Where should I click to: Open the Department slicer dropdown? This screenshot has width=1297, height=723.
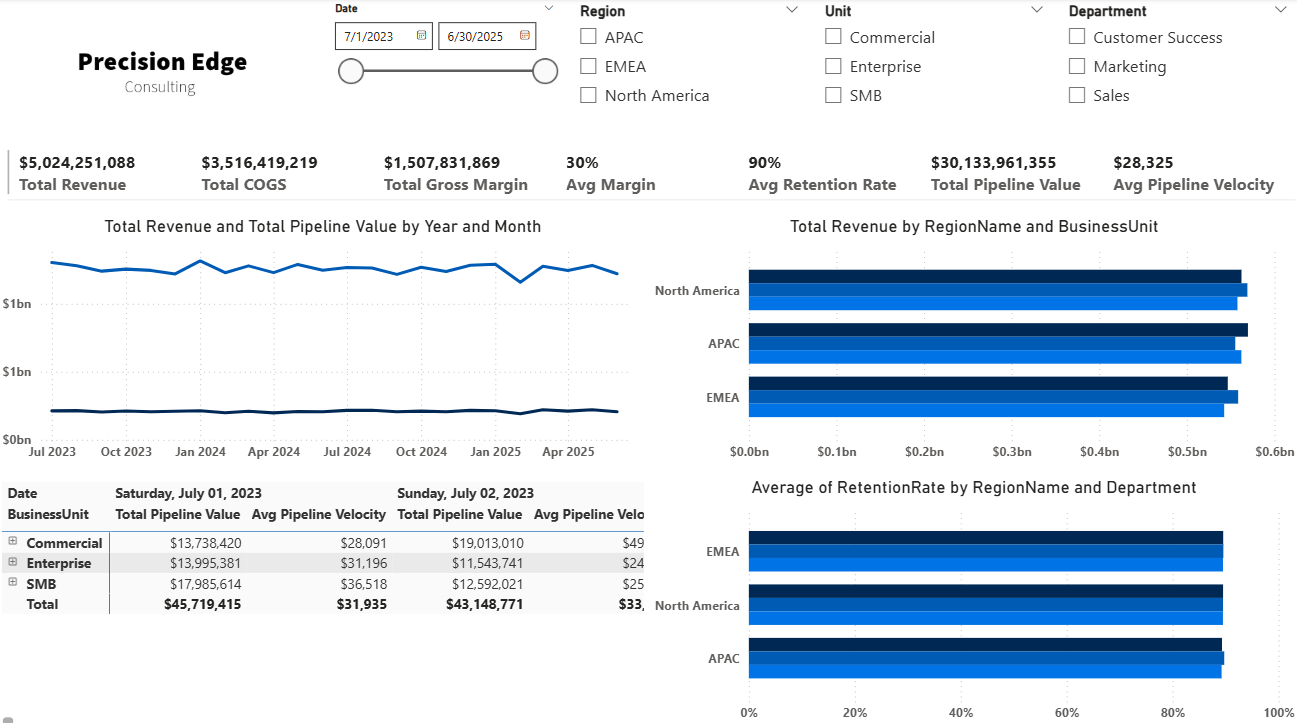coord(1283,10)
